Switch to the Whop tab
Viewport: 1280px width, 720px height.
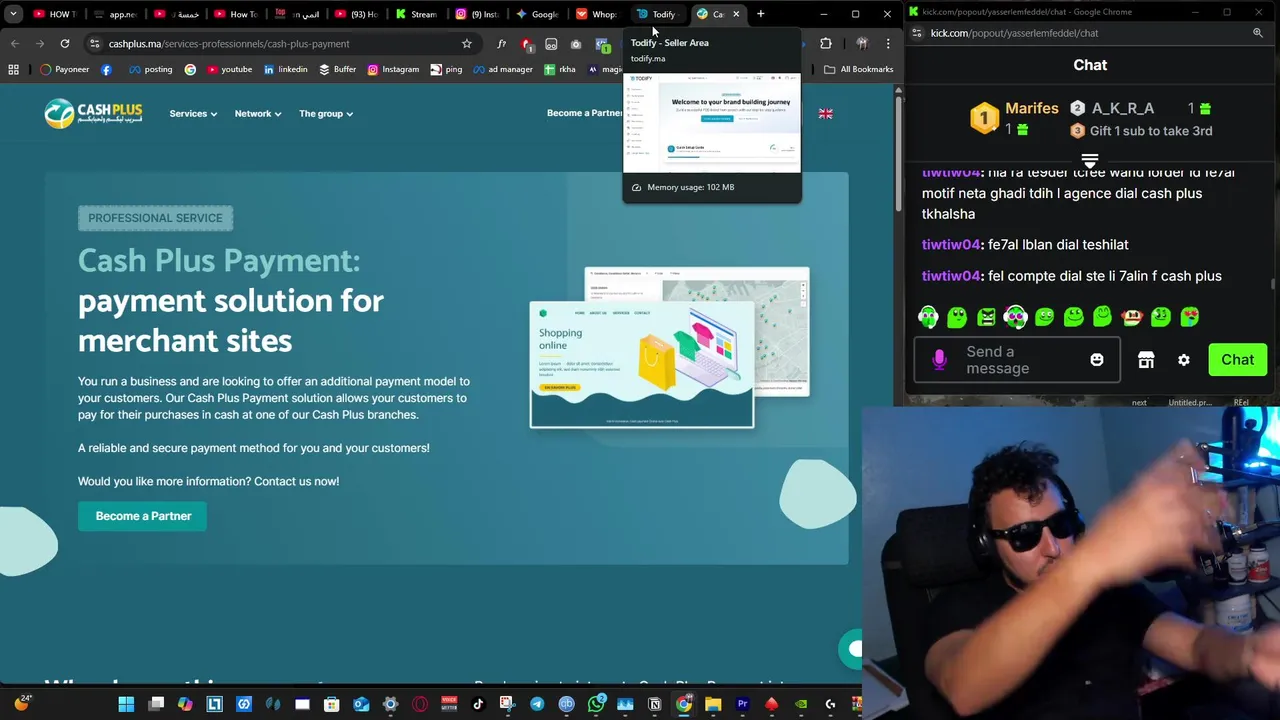[x=597, y=14]
